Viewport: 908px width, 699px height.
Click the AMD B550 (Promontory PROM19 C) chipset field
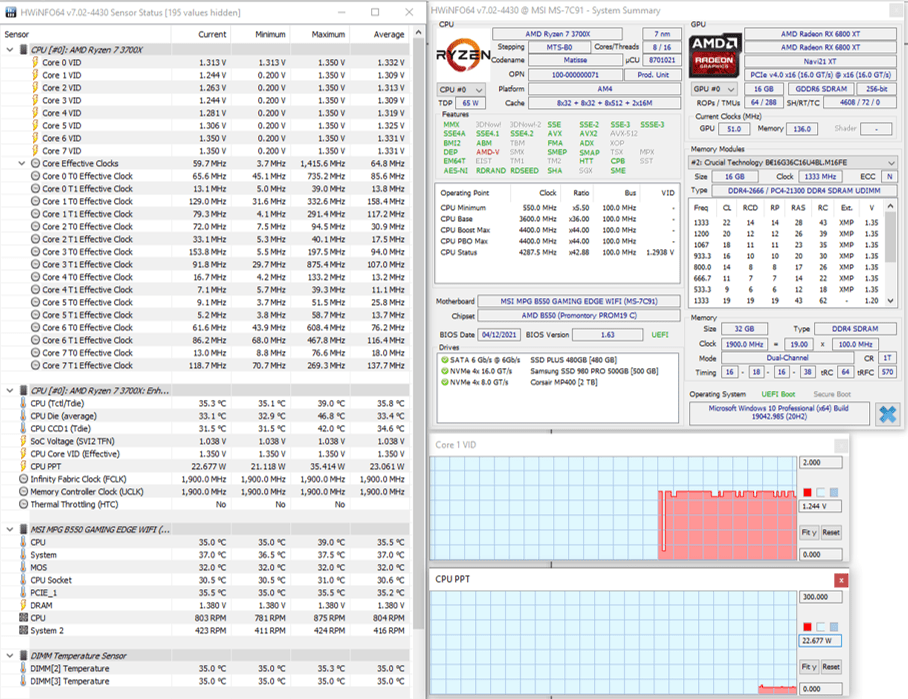click(x=579, y=316)
